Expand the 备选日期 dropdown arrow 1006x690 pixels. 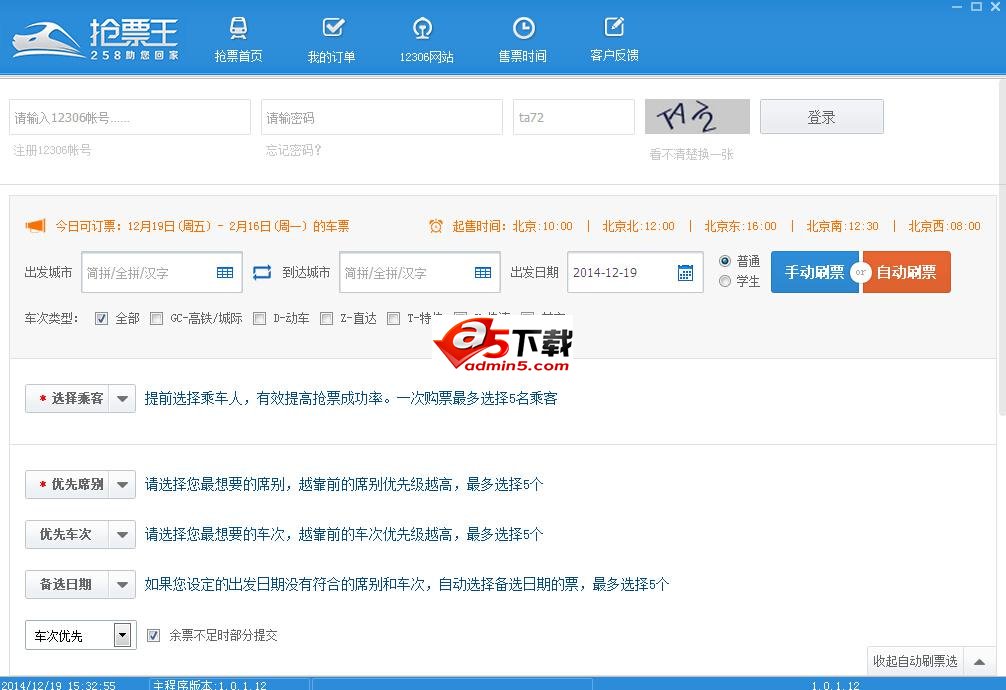[123, 585]
